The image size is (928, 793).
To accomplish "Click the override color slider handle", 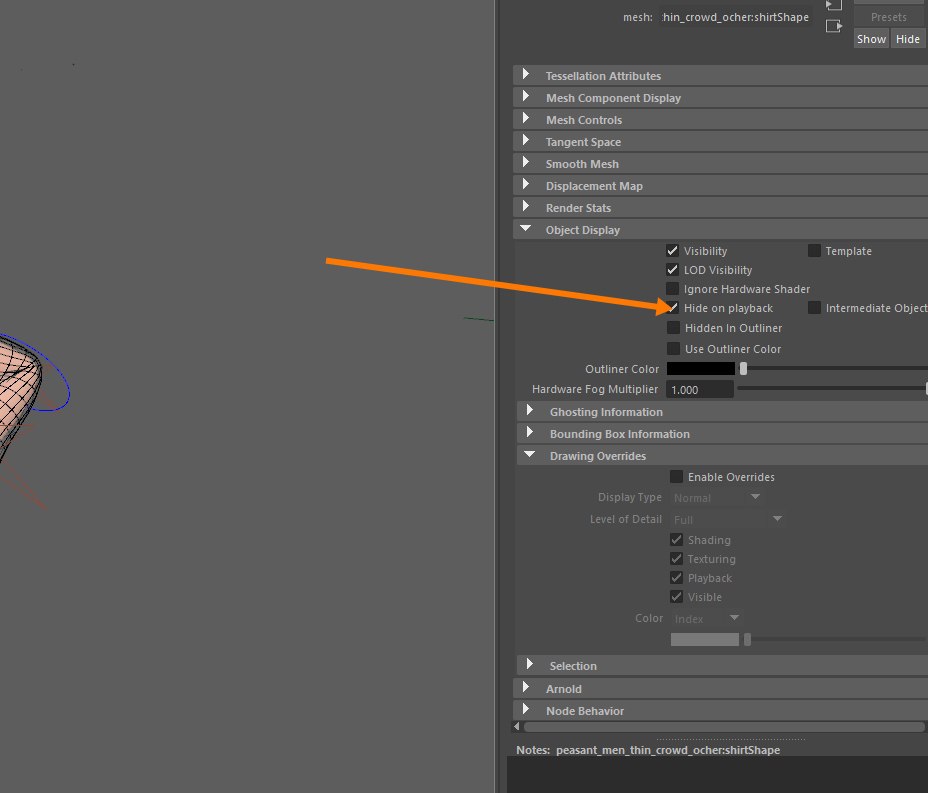I will pos(747,639).
